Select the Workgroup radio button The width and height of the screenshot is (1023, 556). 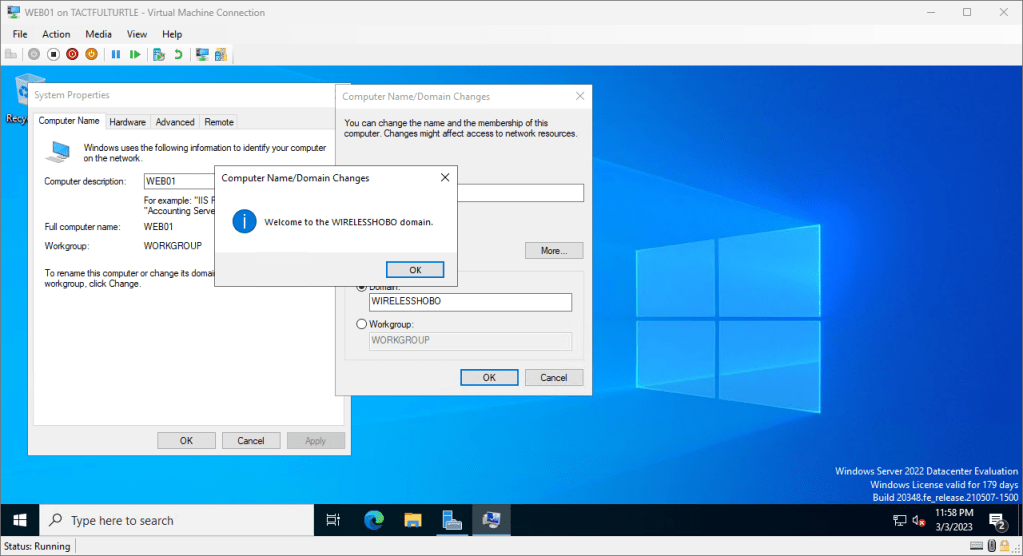pos(362,324)
